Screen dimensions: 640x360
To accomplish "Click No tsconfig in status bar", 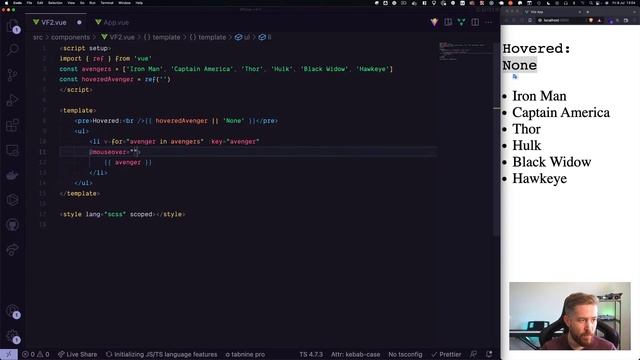I will click(x=405, y=354).
